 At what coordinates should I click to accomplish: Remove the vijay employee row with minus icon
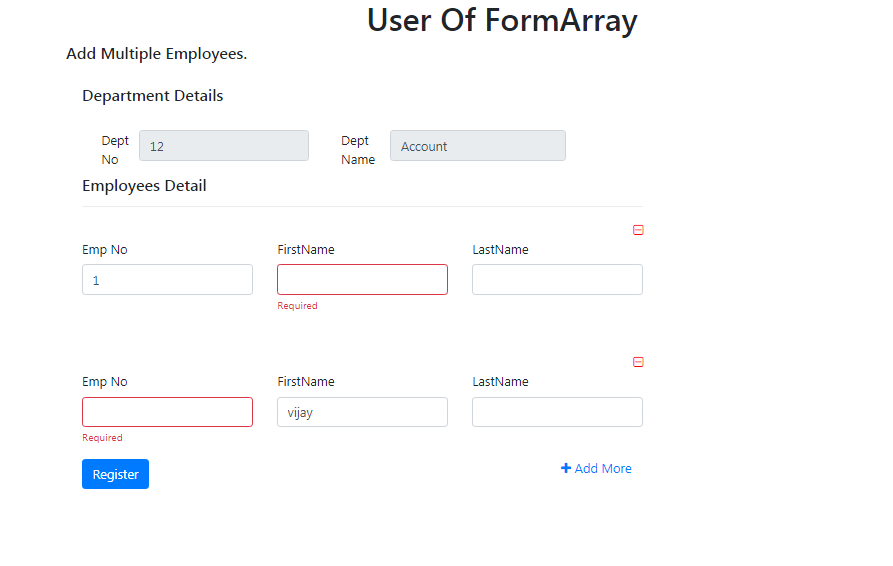(638, 362)
